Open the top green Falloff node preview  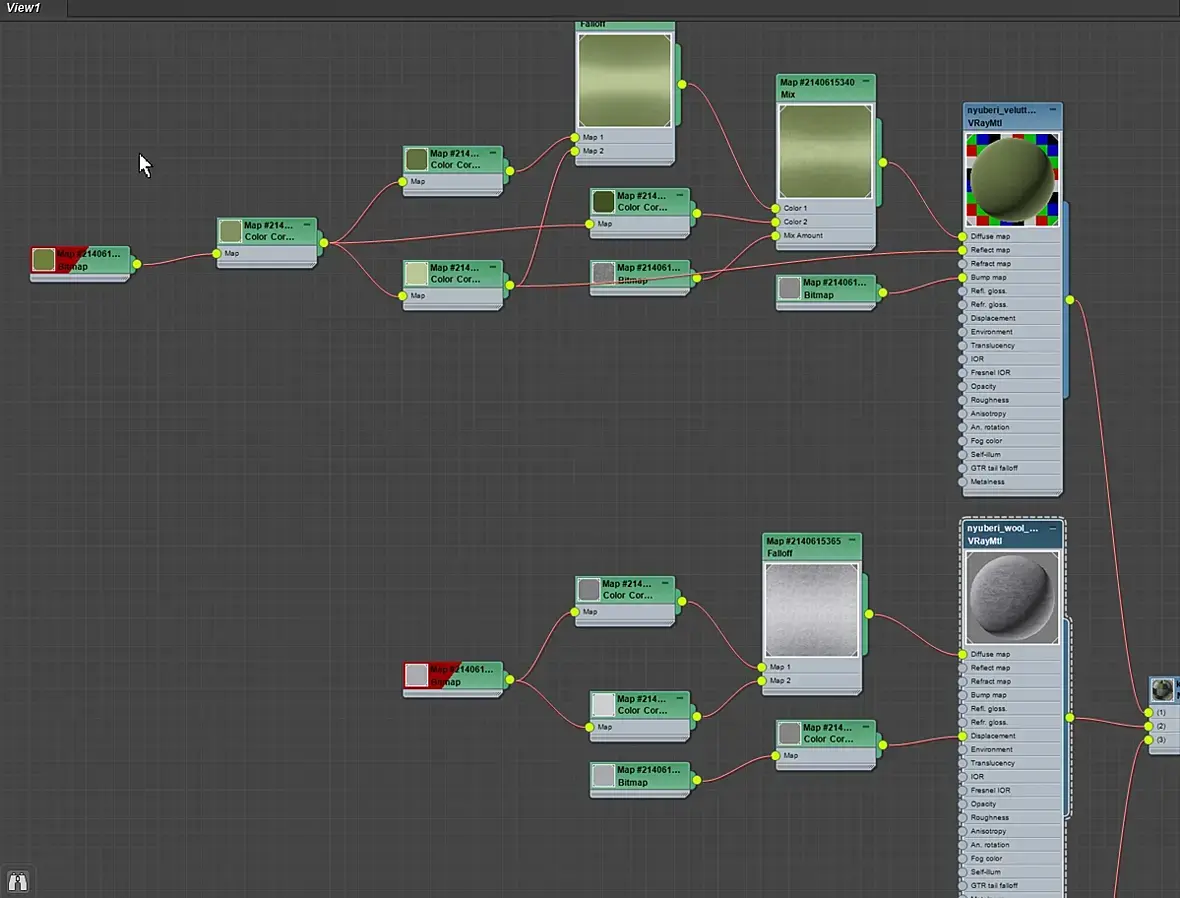click(x=625, y=80)
